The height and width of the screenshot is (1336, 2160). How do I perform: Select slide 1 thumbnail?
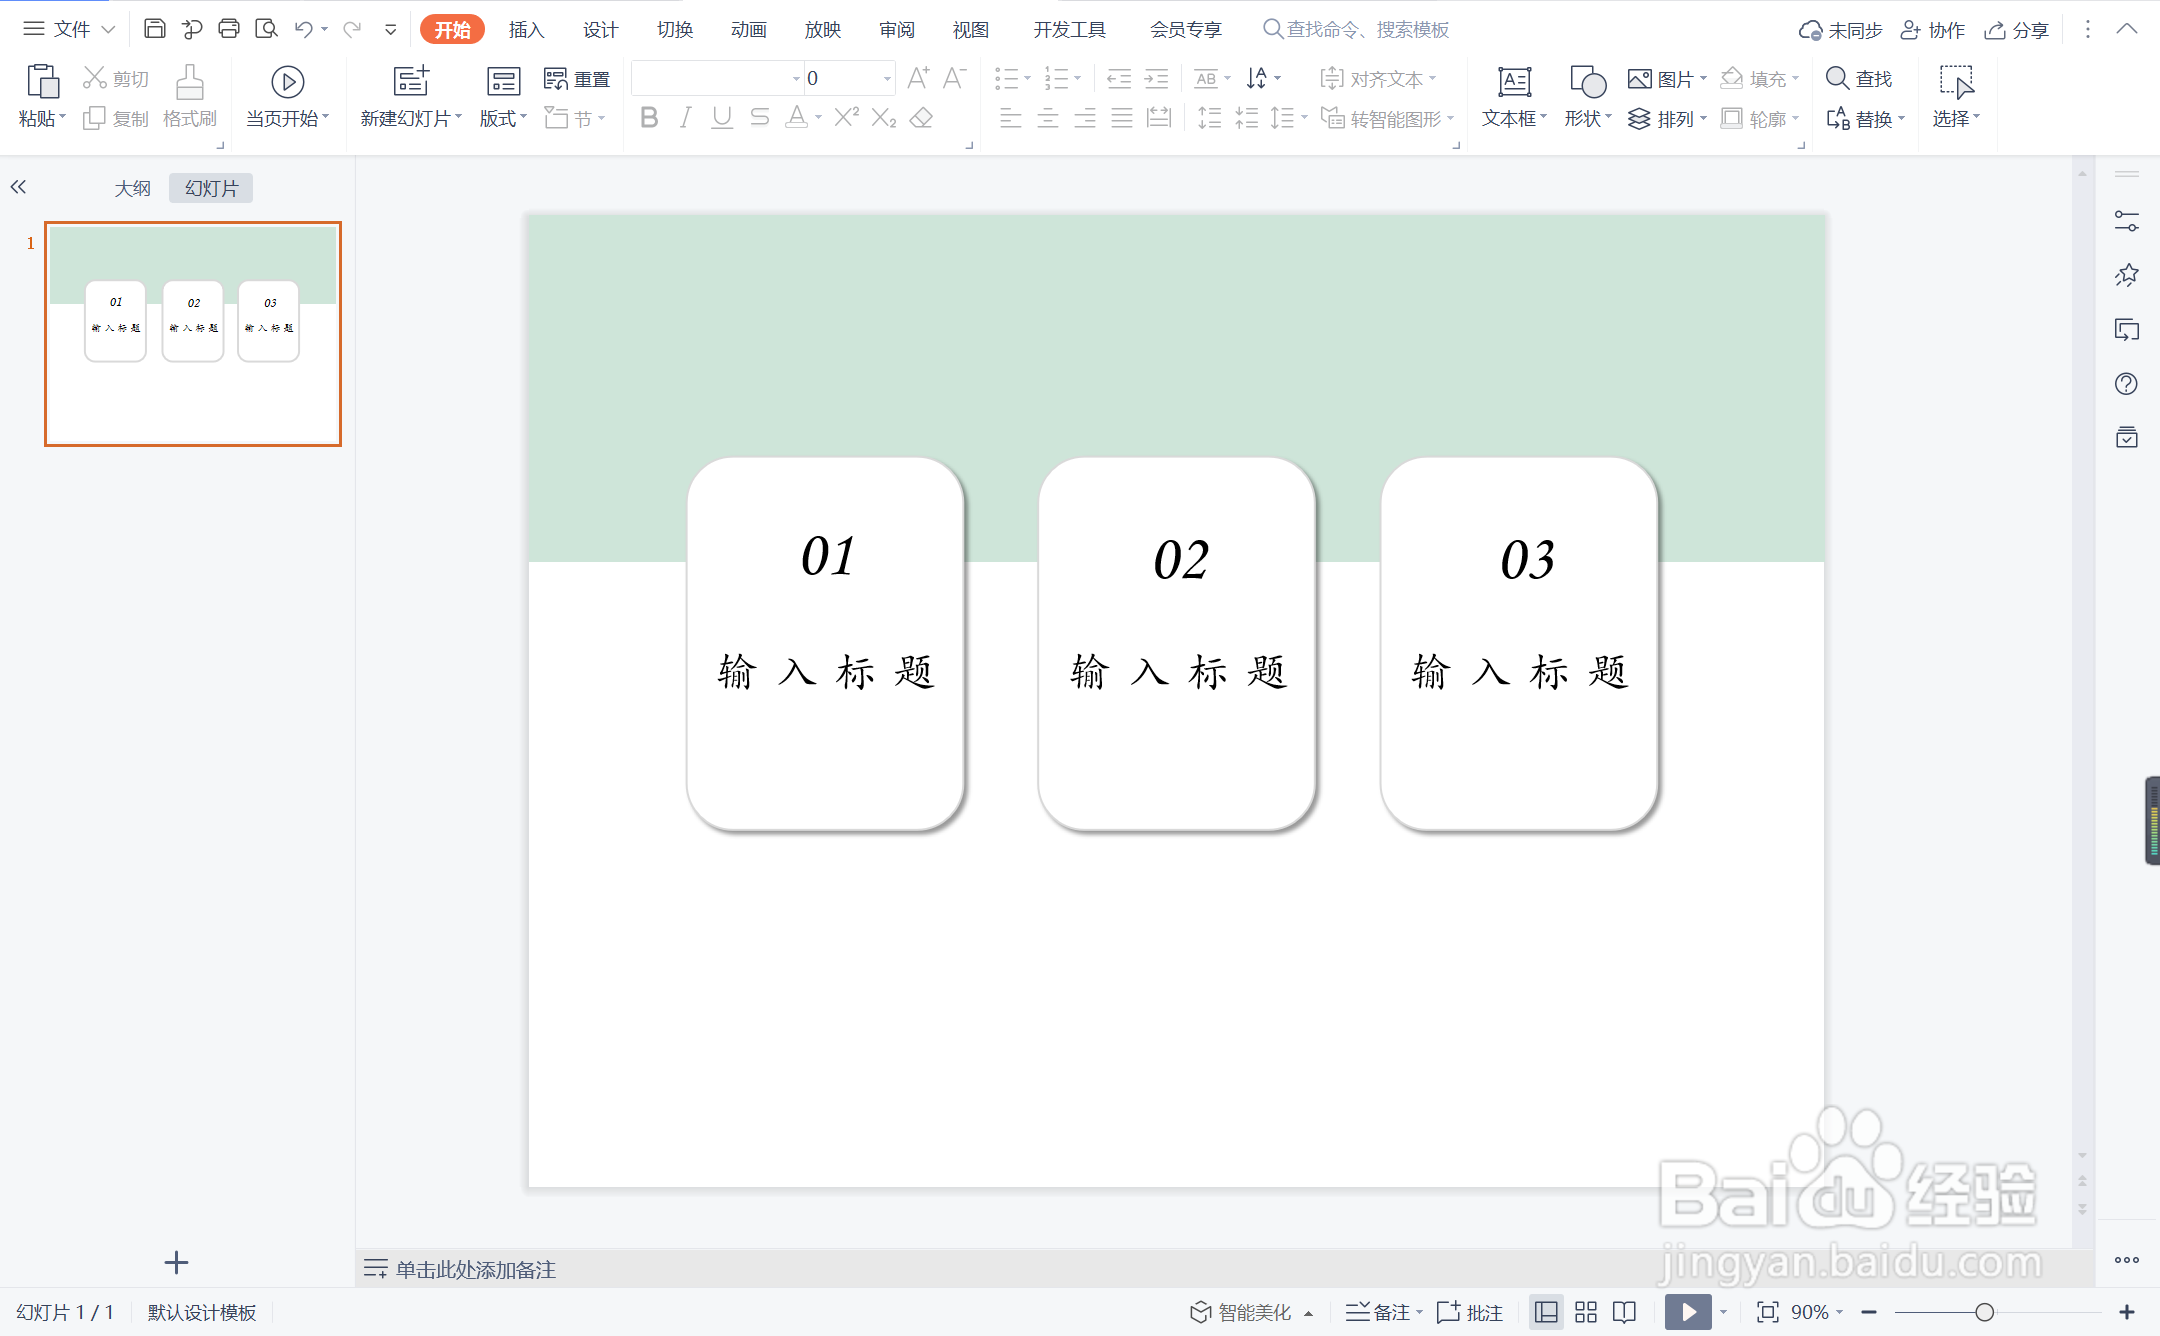[x=193, y=334]
